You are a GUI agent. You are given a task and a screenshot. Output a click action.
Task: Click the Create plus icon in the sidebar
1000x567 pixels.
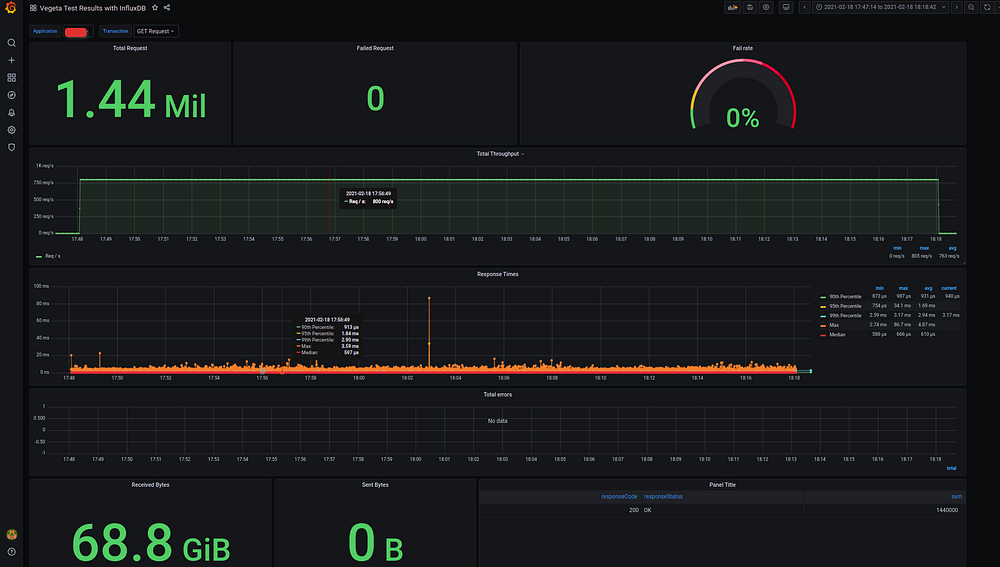pyautogui.click(x=11, y=60)
